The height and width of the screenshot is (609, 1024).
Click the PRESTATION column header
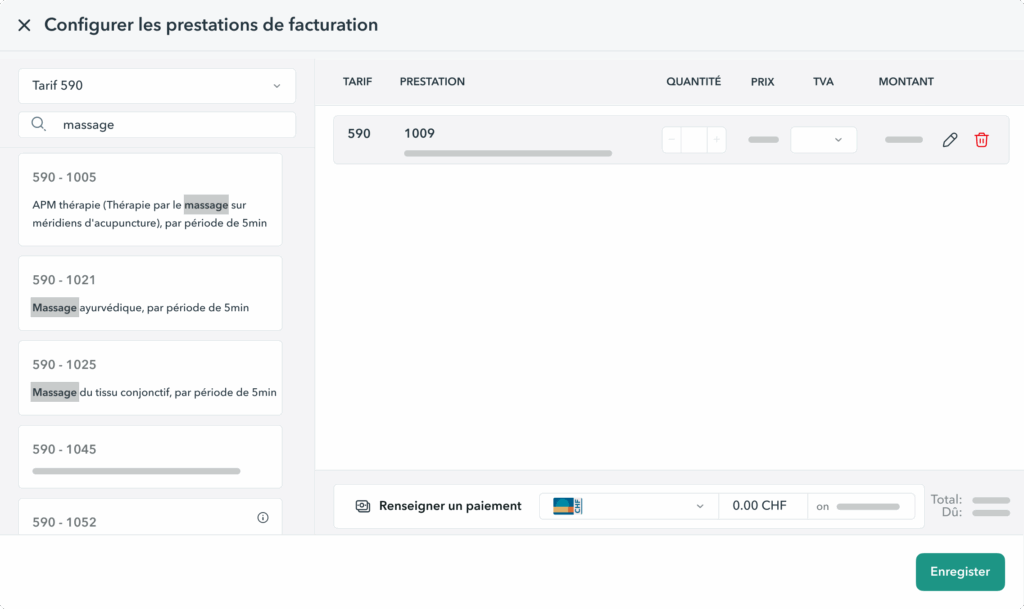tap(432, 82)
